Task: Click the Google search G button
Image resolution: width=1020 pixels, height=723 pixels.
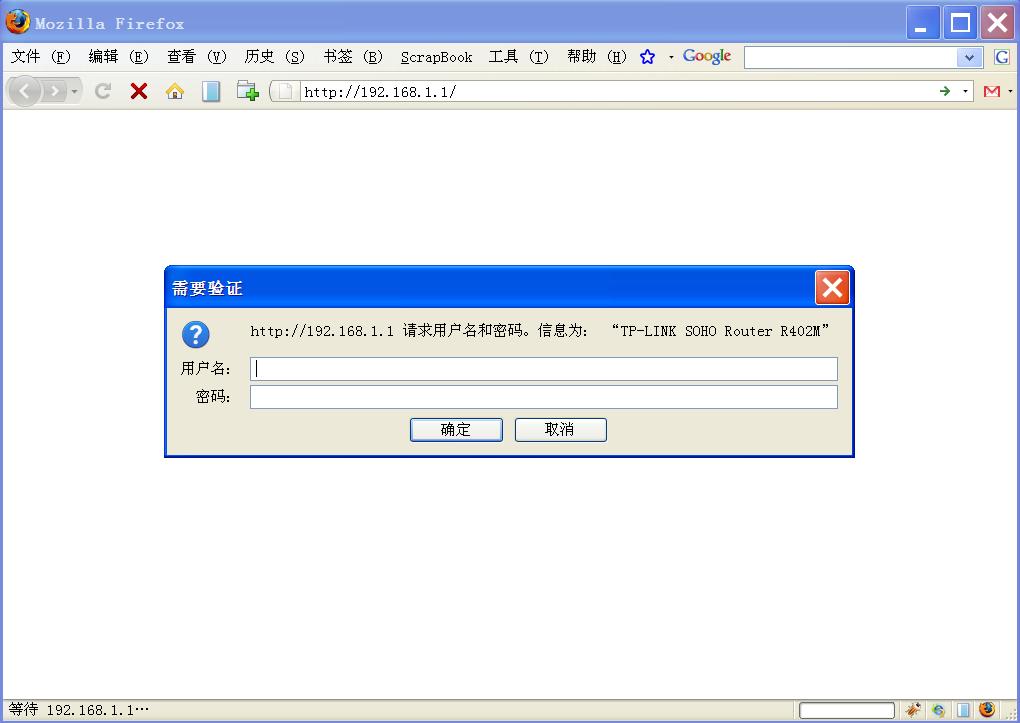Action: [x=1002, y=57]
